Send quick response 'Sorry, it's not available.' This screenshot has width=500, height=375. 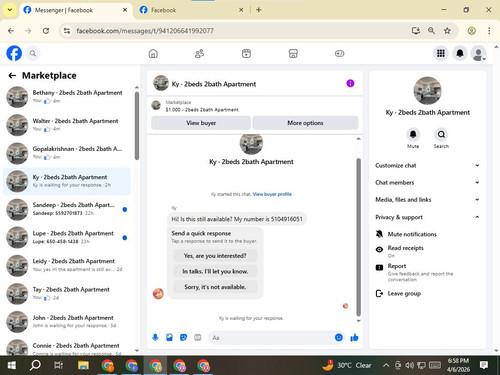tap(215, 287)
